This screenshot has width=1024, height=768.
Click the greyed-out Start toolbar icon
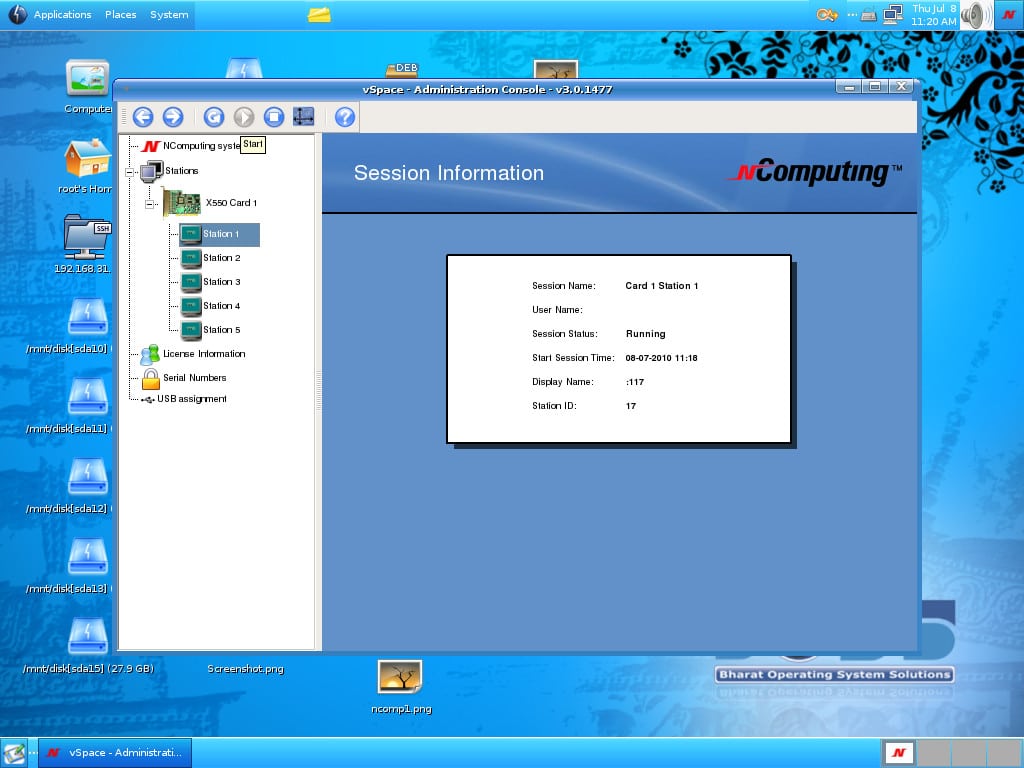click(244, 117)
